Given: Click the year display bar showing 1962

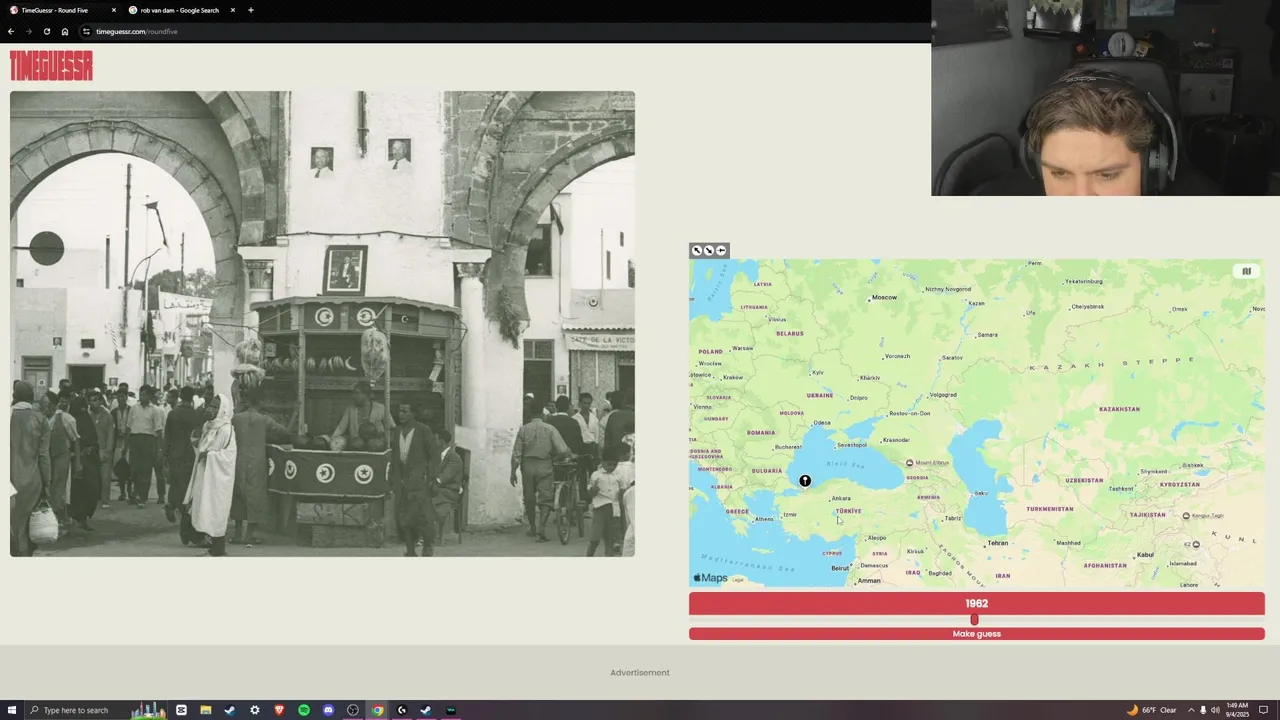Looking at the screenshot, I should pos(976,603).
